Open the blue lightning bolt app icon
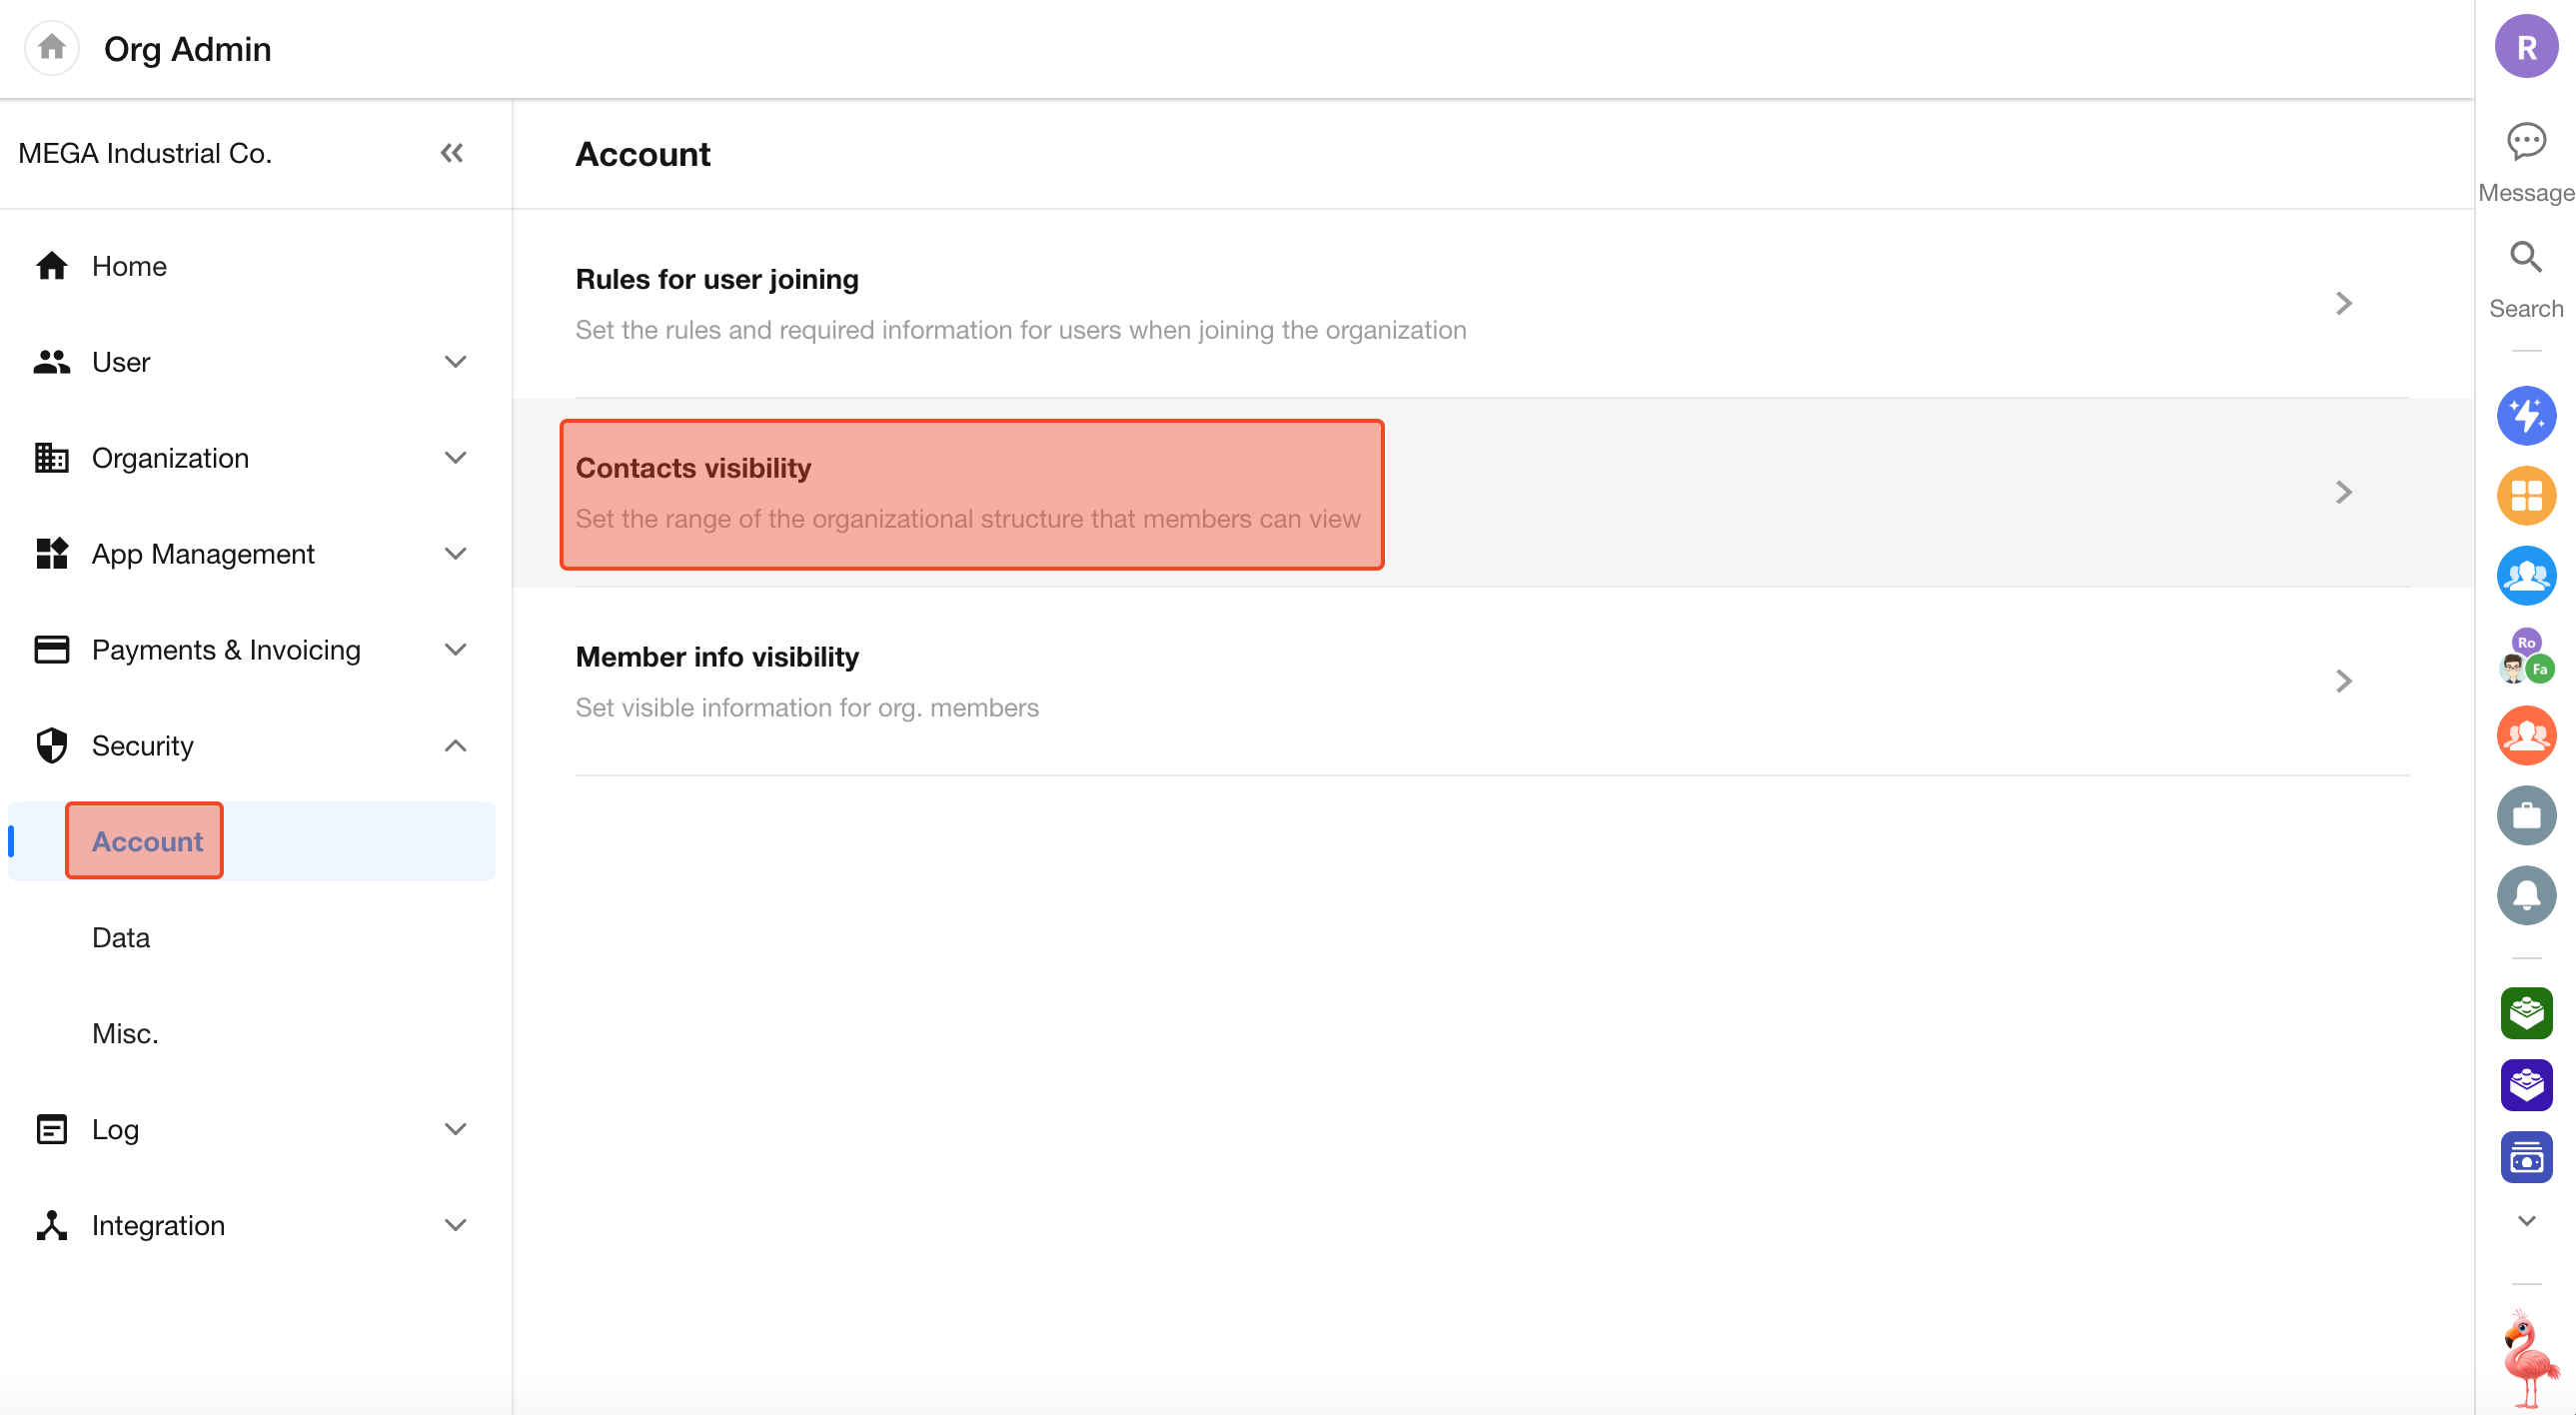Viewport: 2576px width, 1415px height. pyautogui.click(x=2525, y=415)
